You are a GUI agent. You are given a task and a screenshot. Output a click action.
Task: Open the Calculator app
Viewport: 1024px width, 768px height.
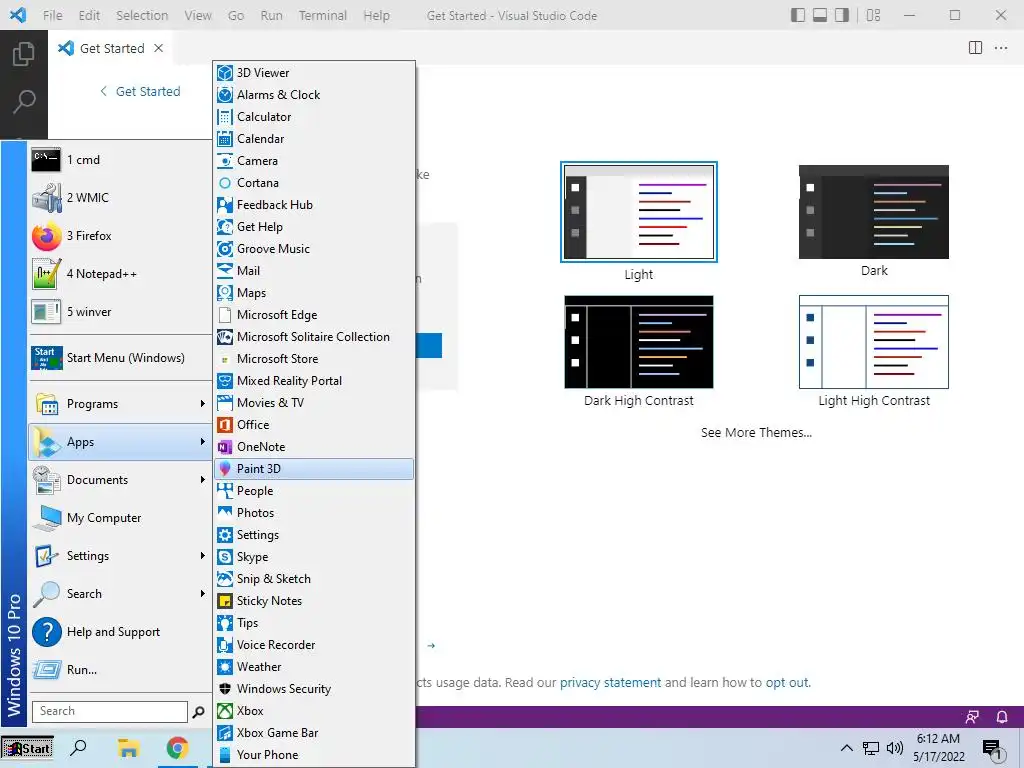(314, 117)
